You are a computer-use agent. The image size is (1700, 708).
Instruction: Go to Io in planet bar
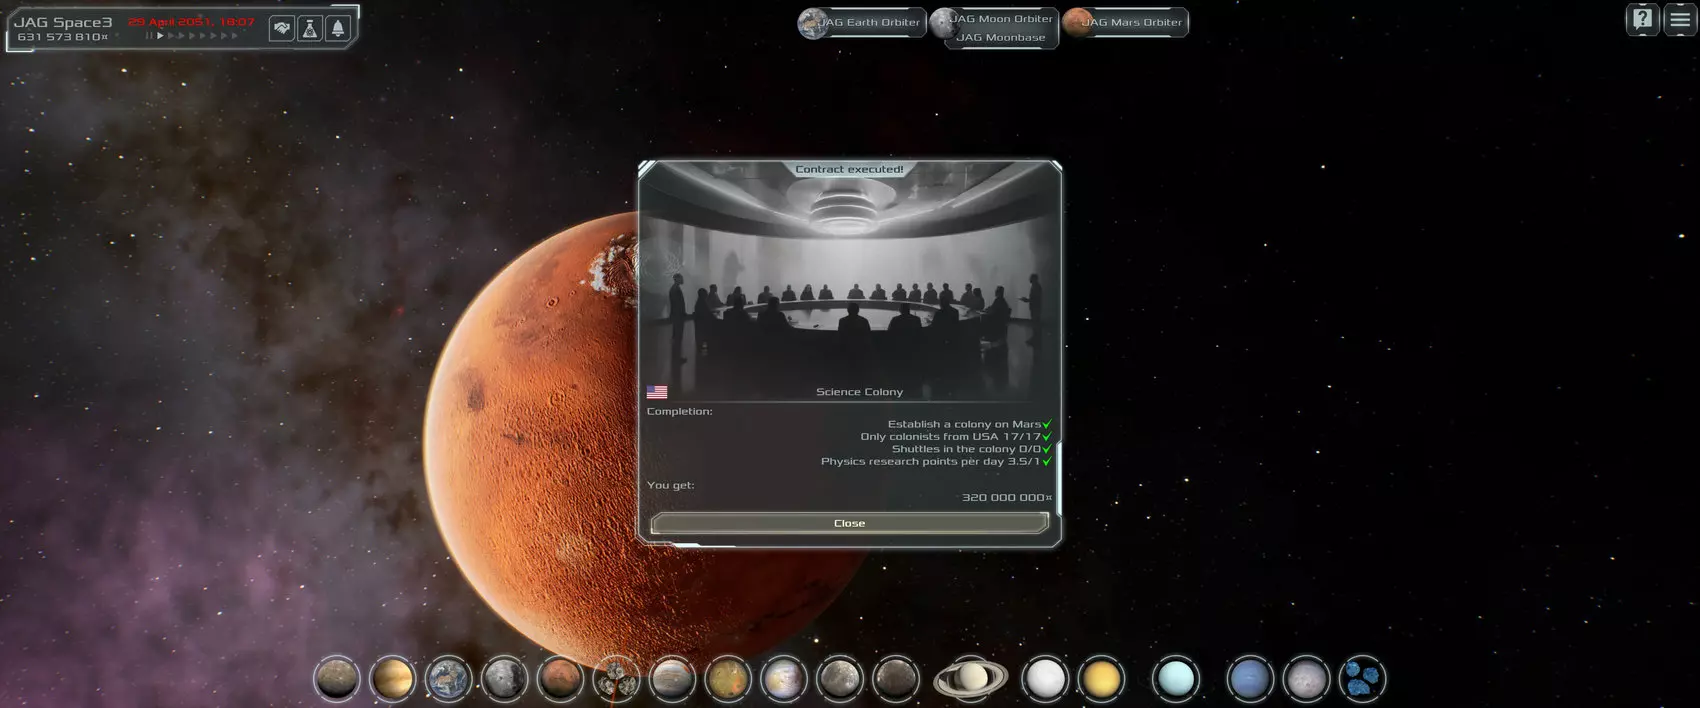(728, 679)
